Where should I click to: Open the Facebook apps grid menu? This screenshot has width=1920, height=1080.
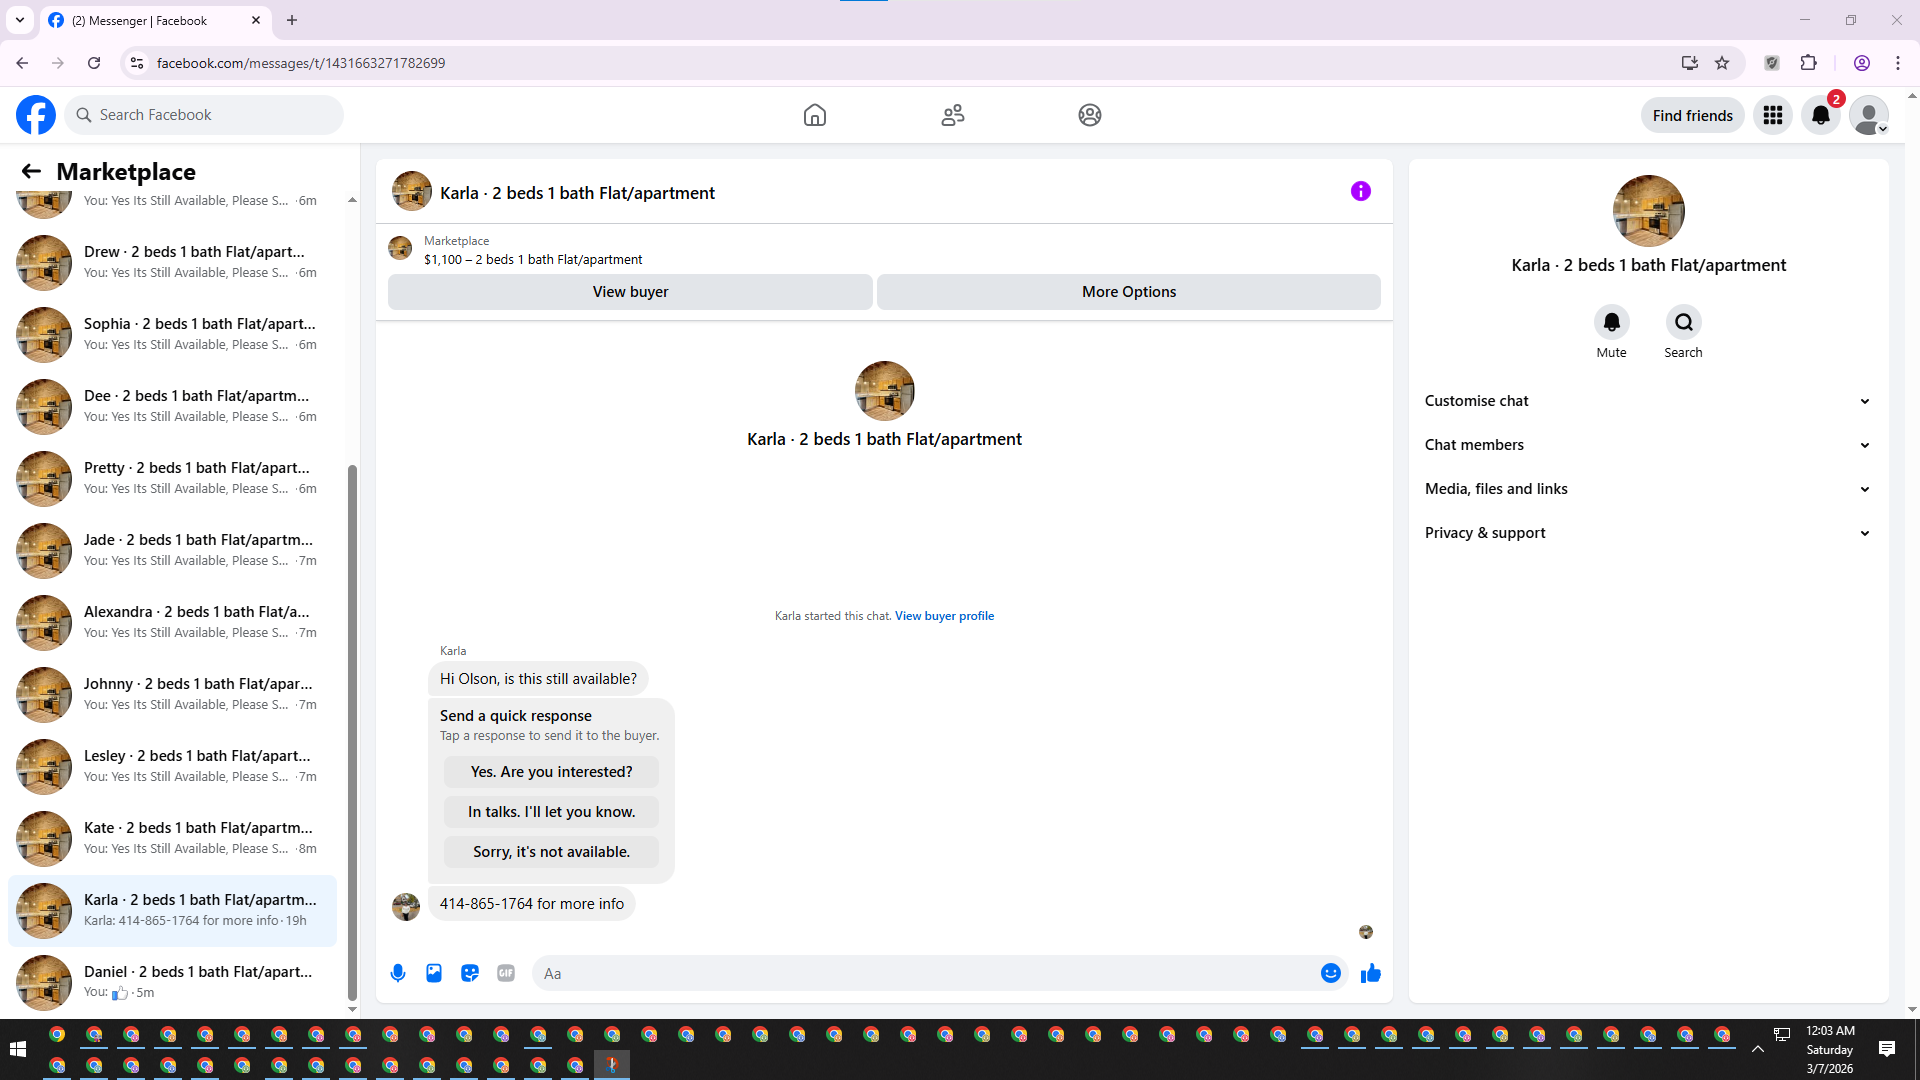[1772, 115]
